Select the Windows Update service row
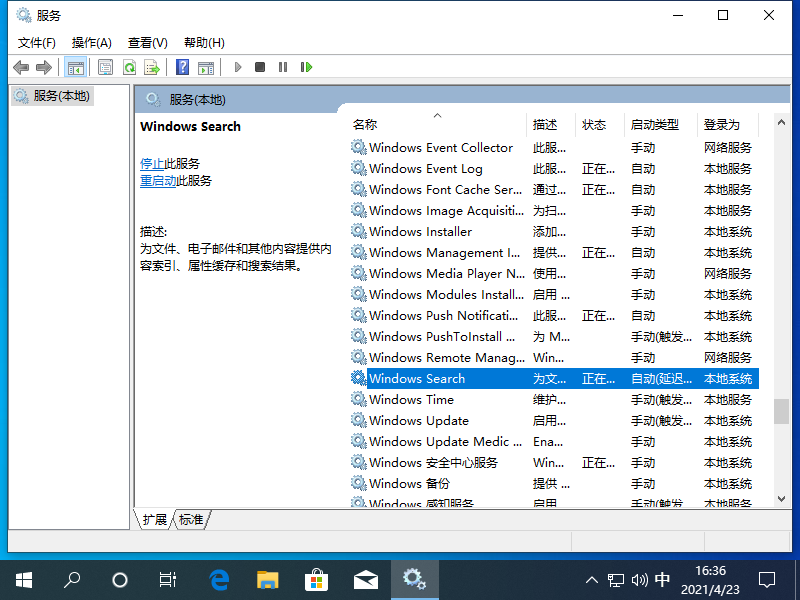 pyautogui.click(x=418, y=421)
